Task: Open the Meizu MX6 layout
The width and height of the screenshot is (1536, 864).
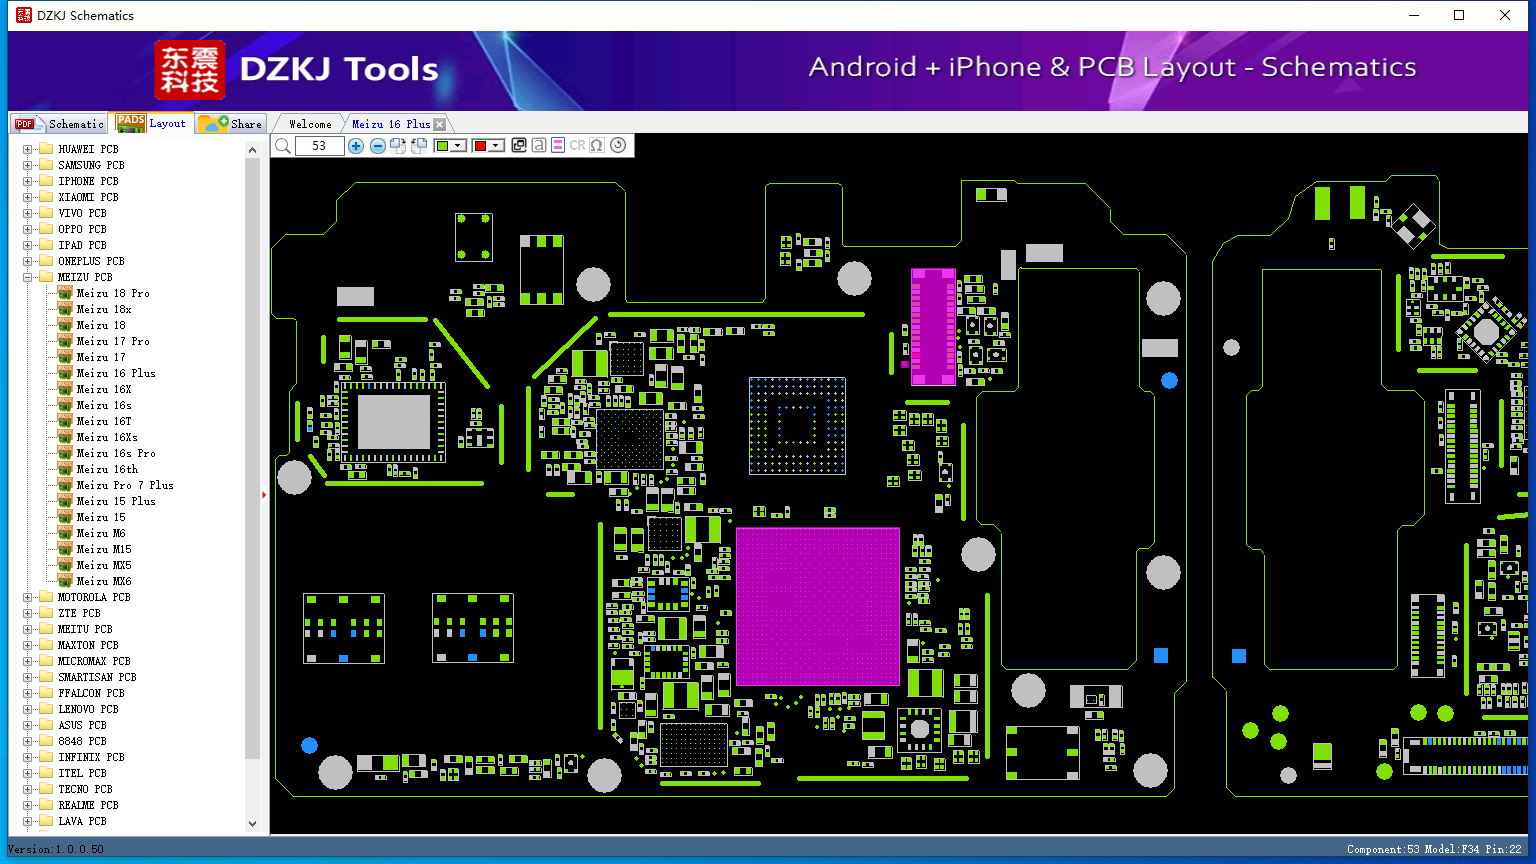Action: 104,581
